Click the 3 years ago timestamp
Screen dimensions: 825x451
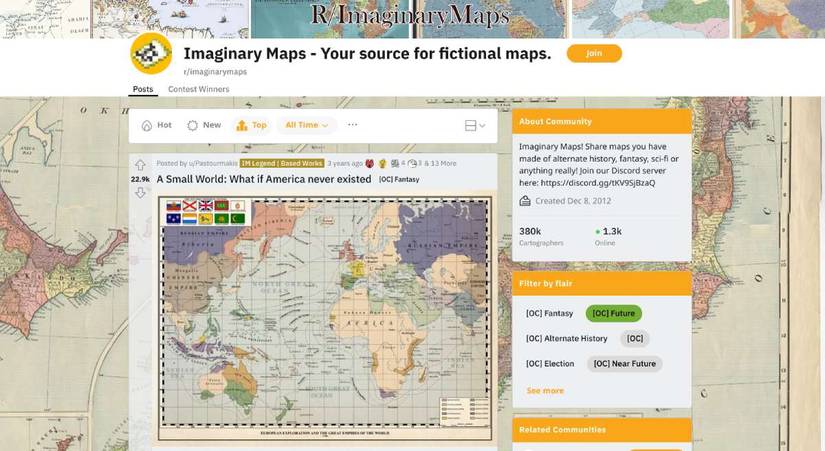tap(345, 163)
